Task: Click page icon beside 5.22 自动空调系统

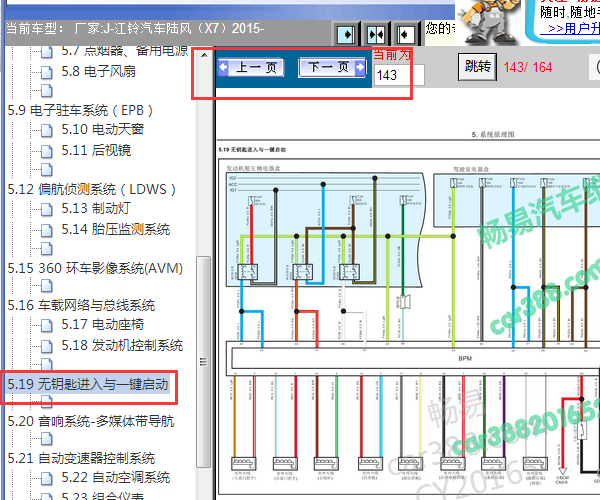Action: pos(47,478)
